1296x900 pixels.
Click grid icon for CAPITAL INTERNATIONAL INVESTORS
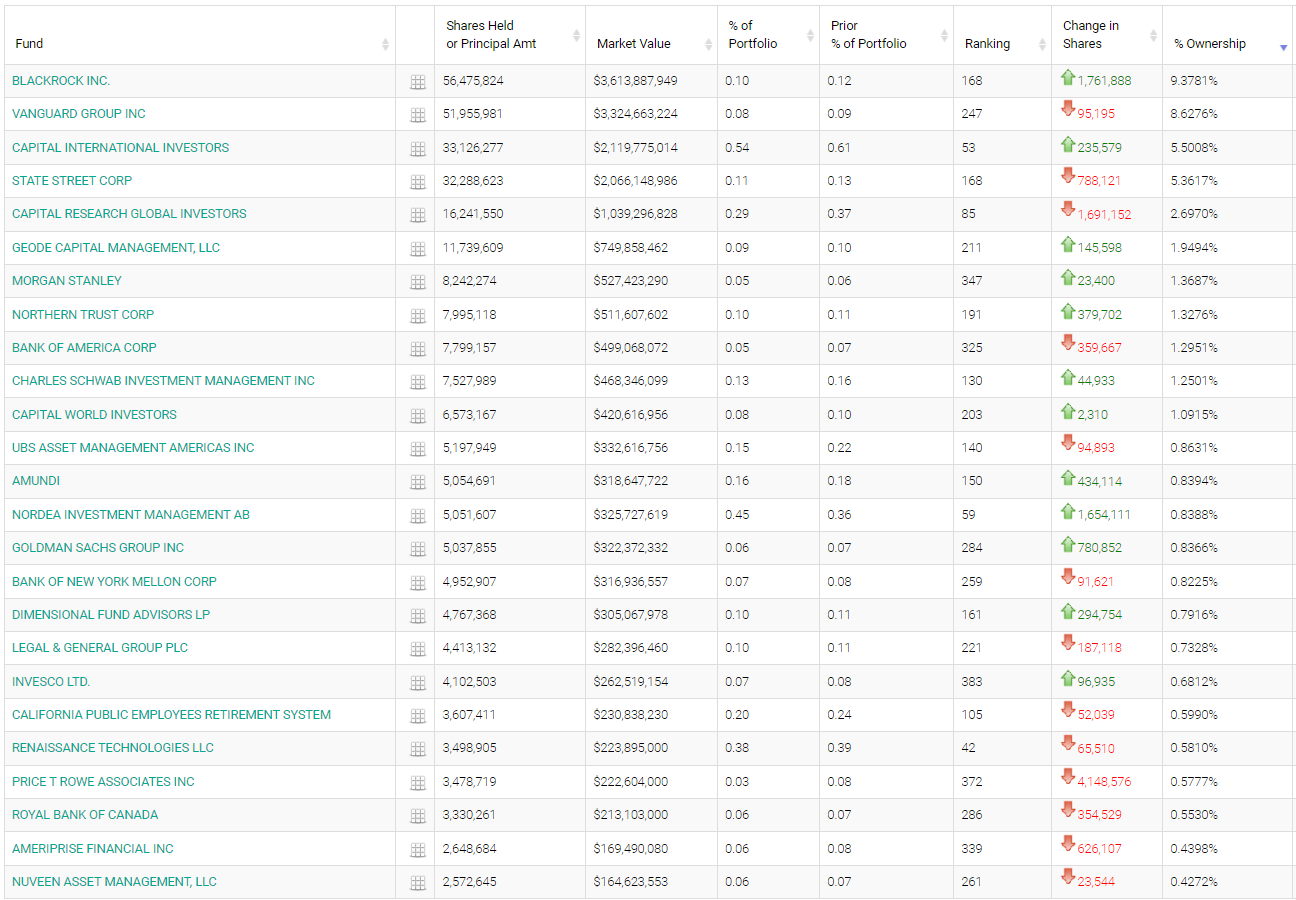coord(418,149)
